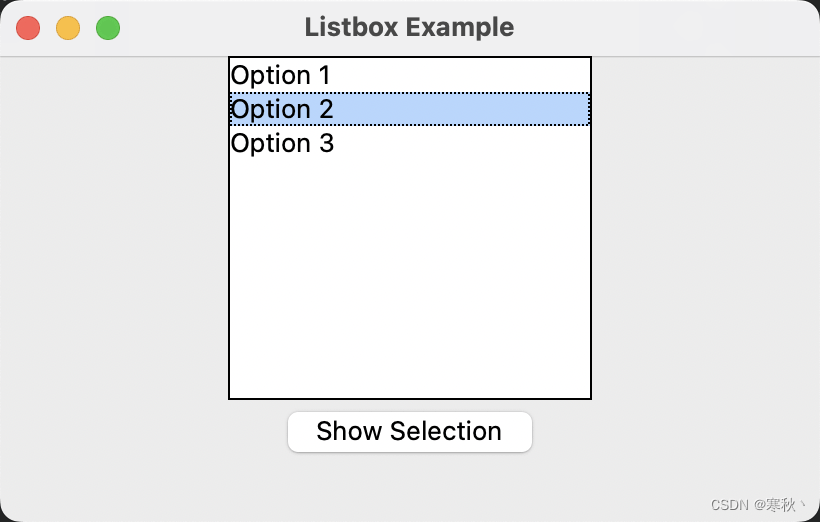
Task: Click blank row space right of "Option 3" text
Action: click(x=460, y=143)
